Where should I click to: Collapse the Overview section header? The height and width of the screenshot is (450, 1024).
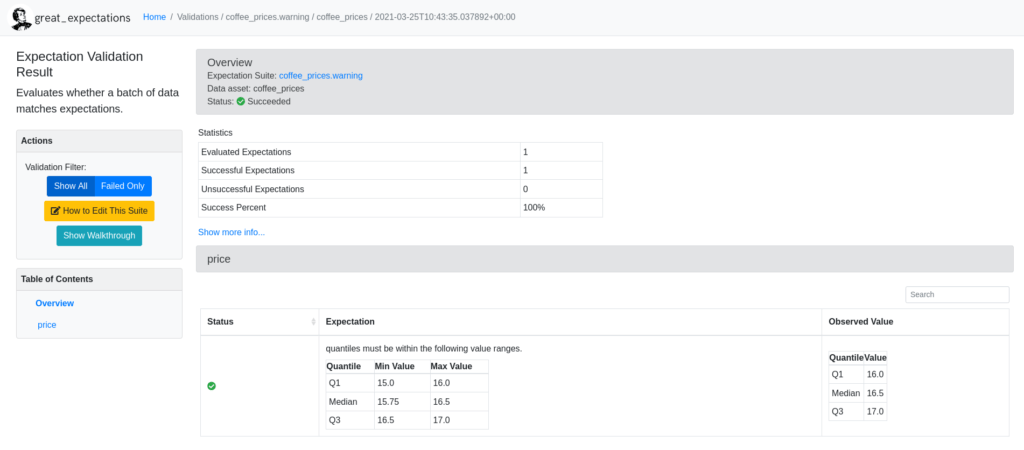click(x=602, y=62)
